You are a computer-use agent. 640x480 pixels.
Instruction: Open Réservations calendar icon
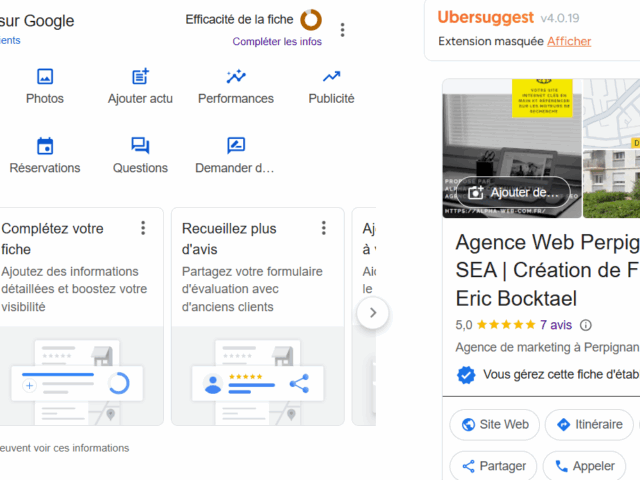coord(45,147)
